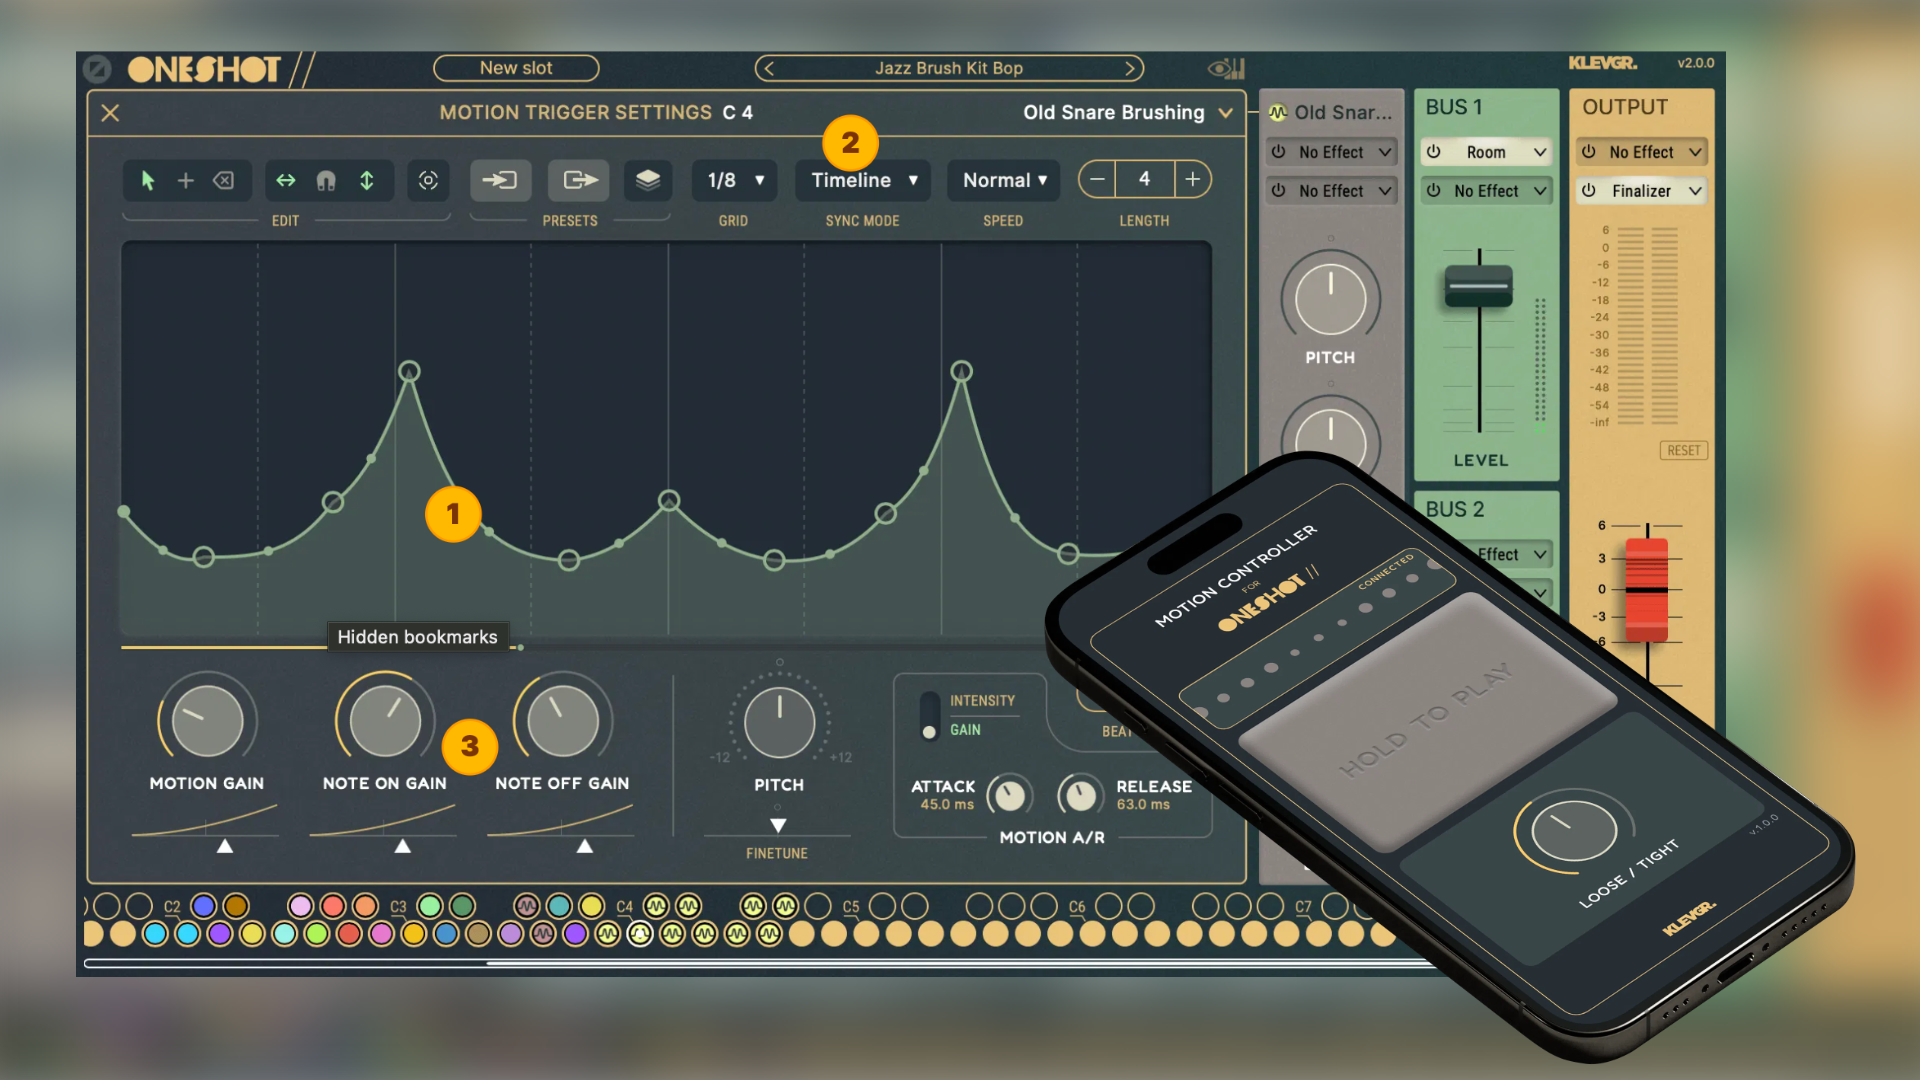This screenshot has height=1080, width=1920.
Task: Switch the Motion A/R toggle to Intensity
Action: point(929,700)
